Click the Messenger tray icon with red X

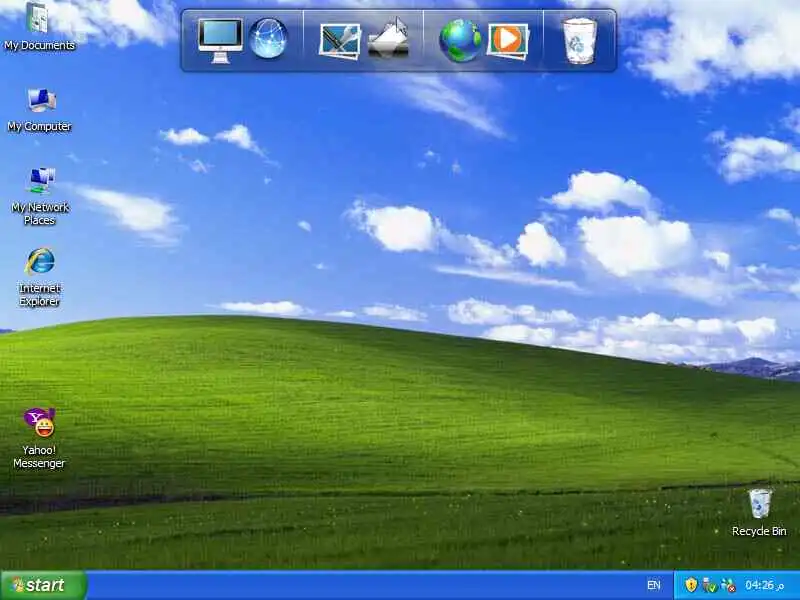728,585
